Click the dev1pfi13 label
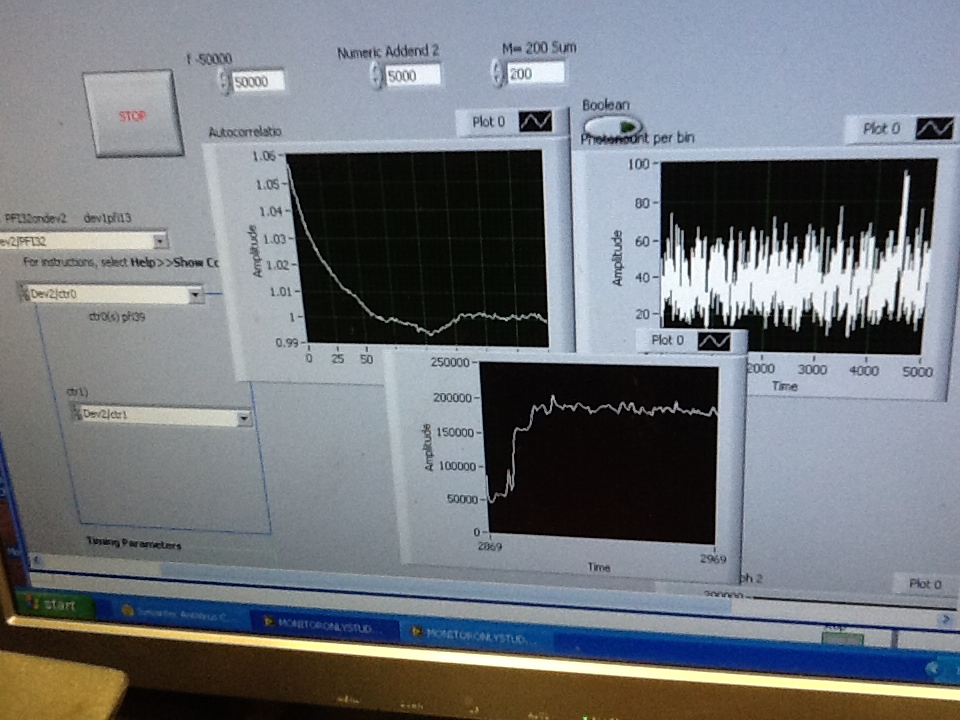 (x=108, y=218)
